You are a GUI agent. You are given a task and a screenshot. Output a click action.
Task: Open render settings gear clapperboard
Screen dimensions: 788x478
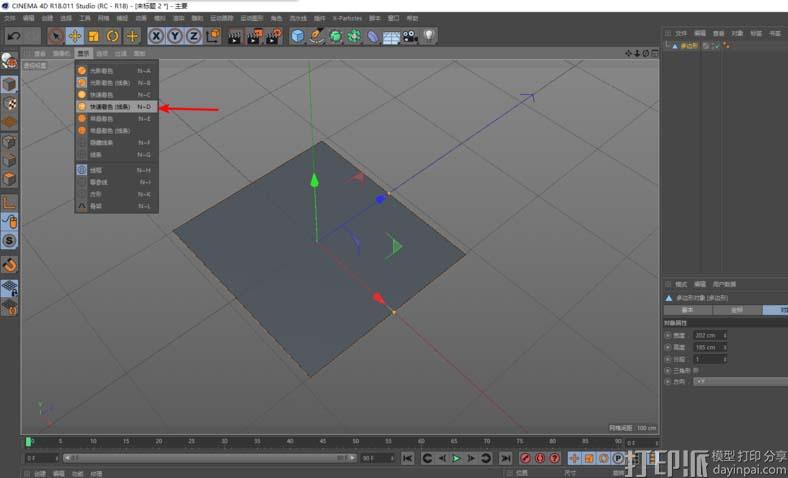pyautogui.click(x=274, y=37)
